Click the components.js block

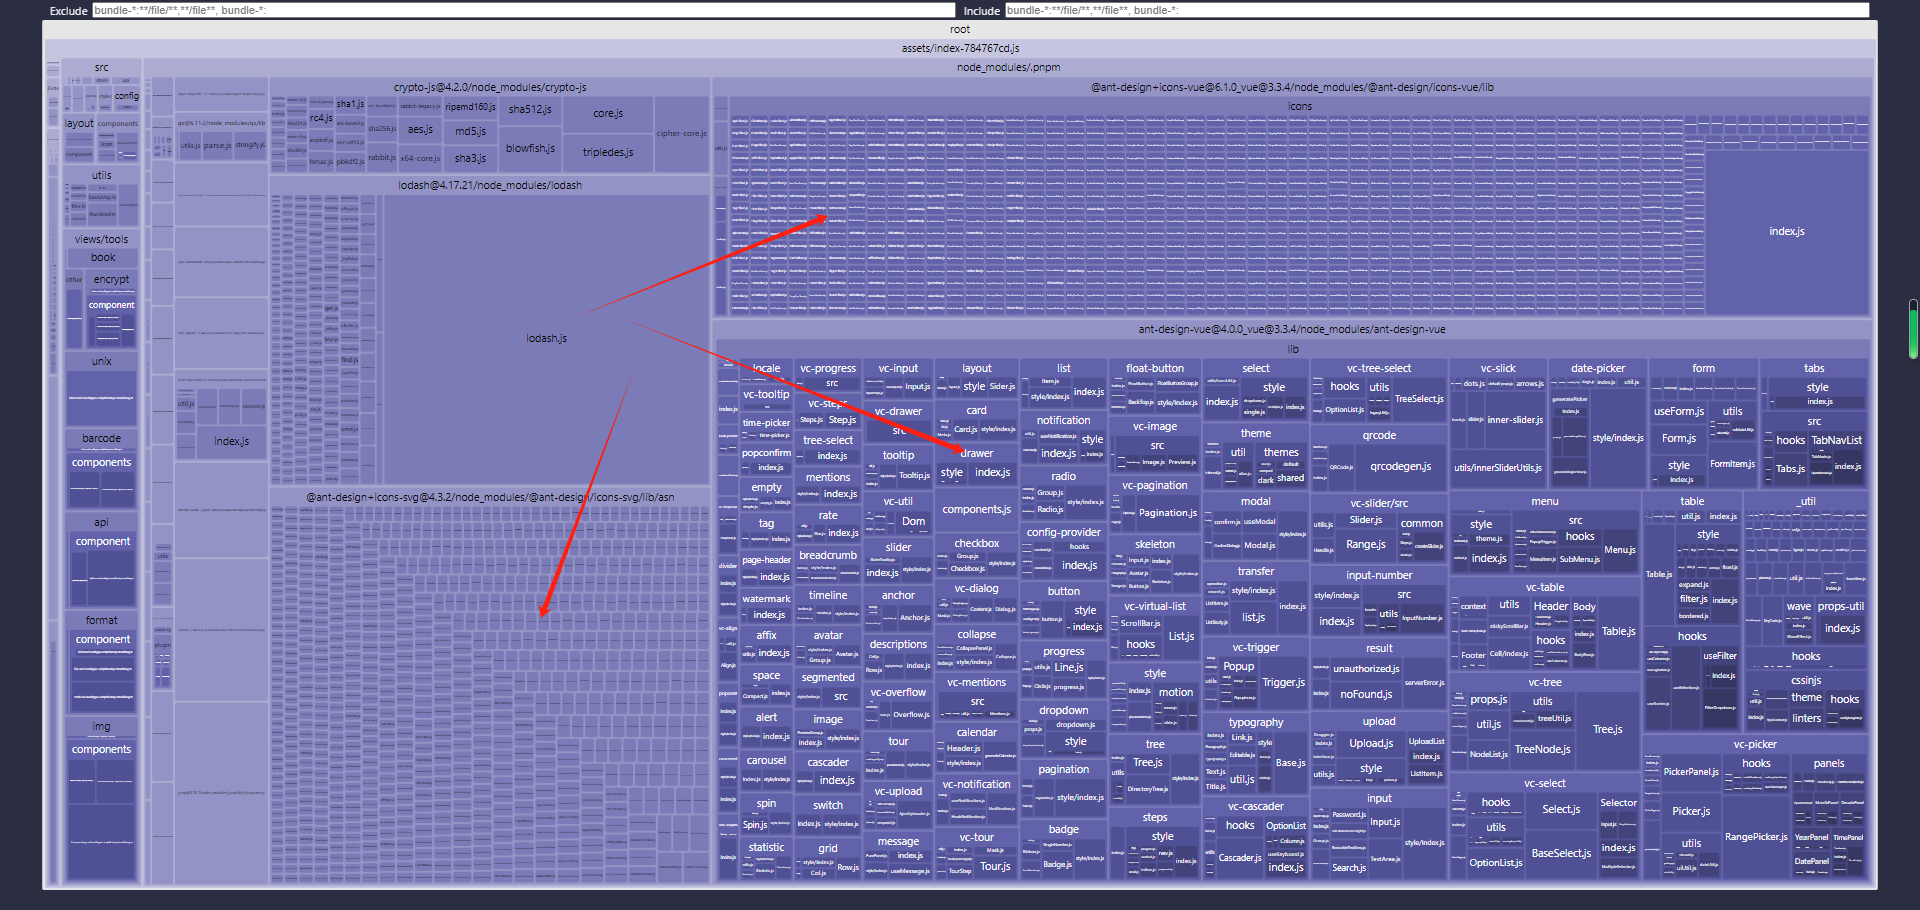click(976, 510)
